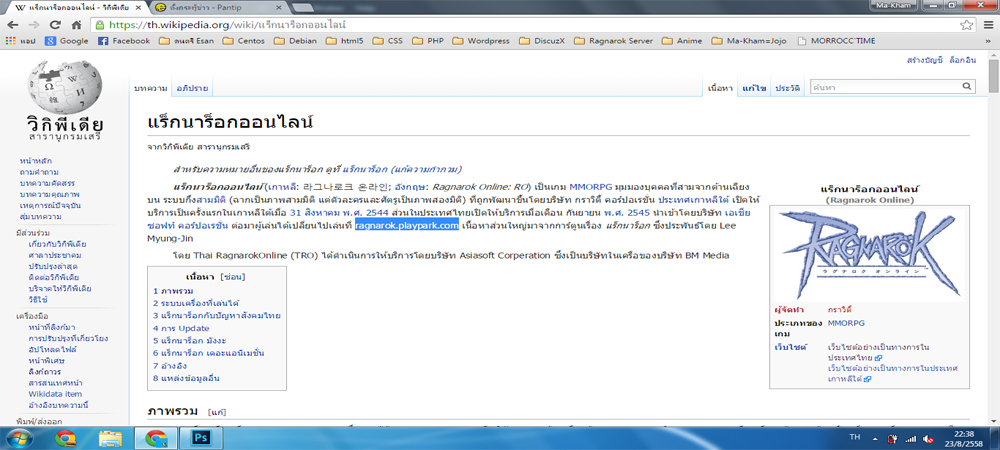Click the Ragnarok logo image in infobox
Image resolution: width=1000 pixels, height=450 pixels.
point(869,252)
